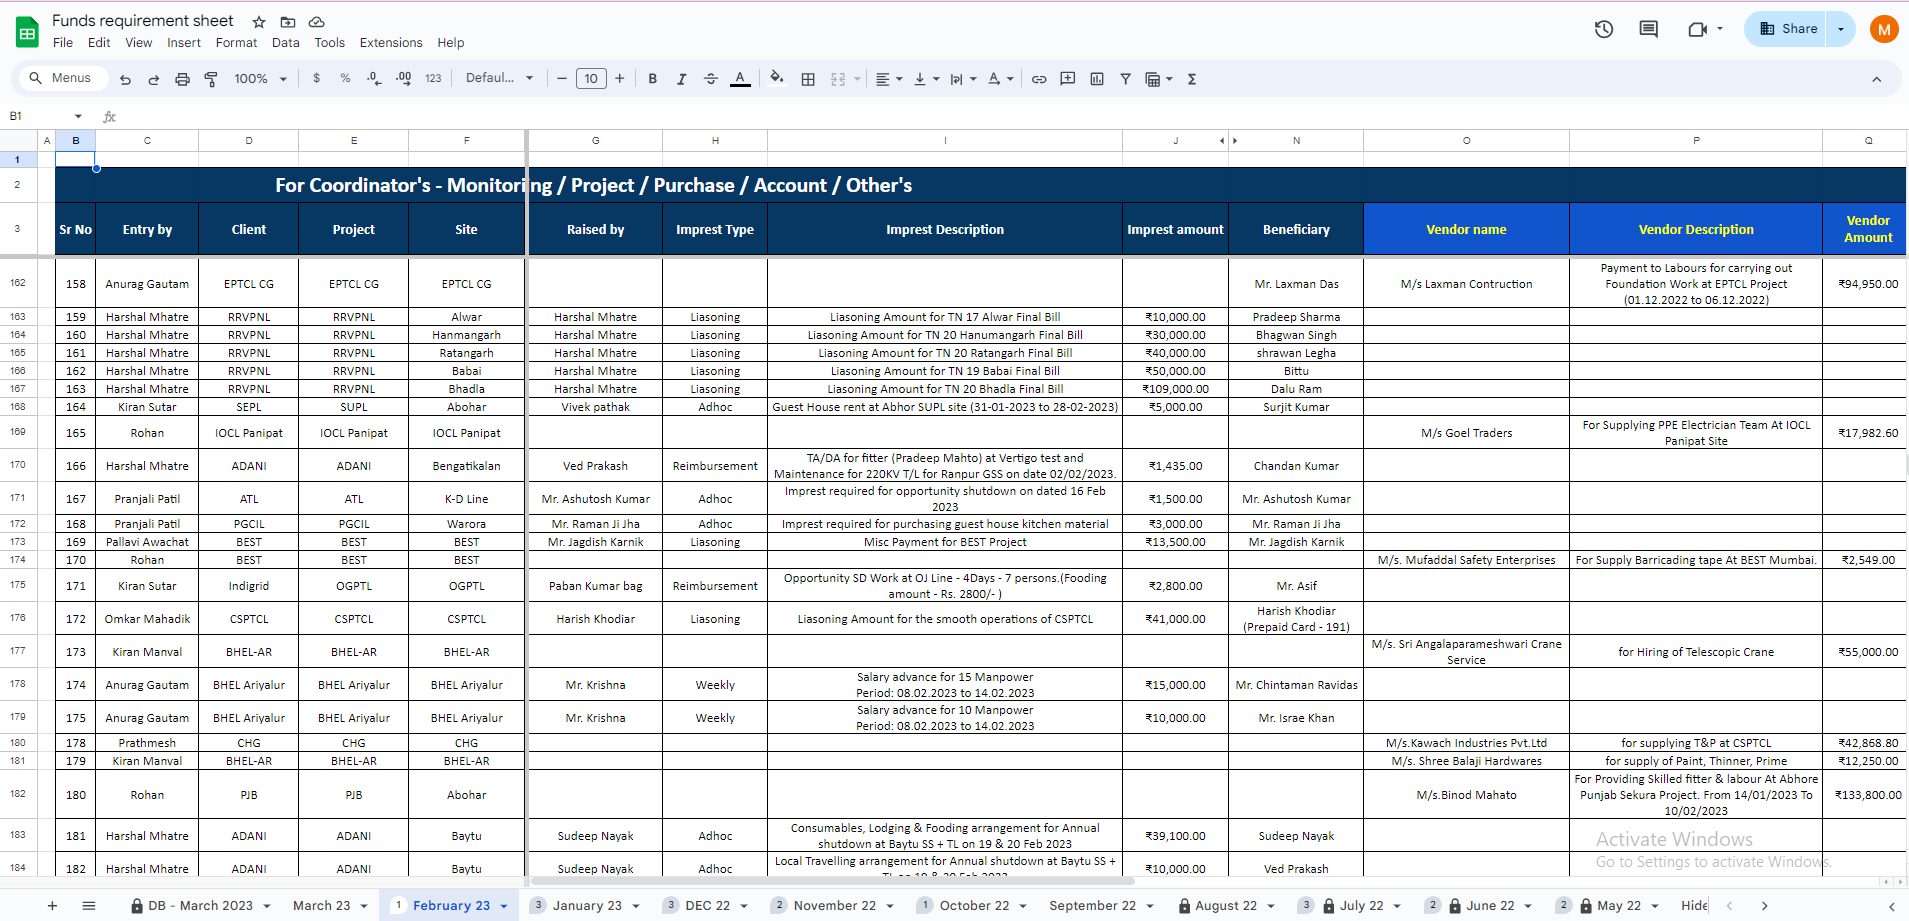Open the vertical align dropdown
Image resolution: width=1909 pixels, height=921 pixels.
[x=926, y=79]
